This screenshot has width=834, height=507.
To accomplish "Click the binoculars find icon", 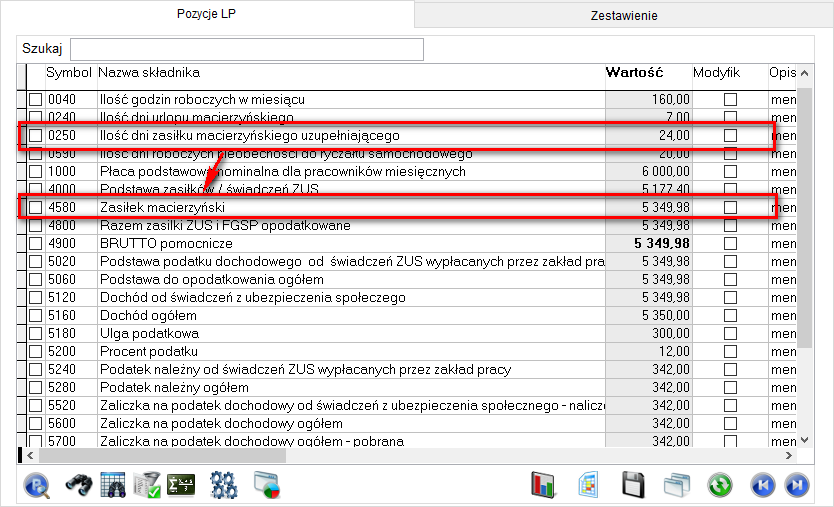I will tap(79, 485).
